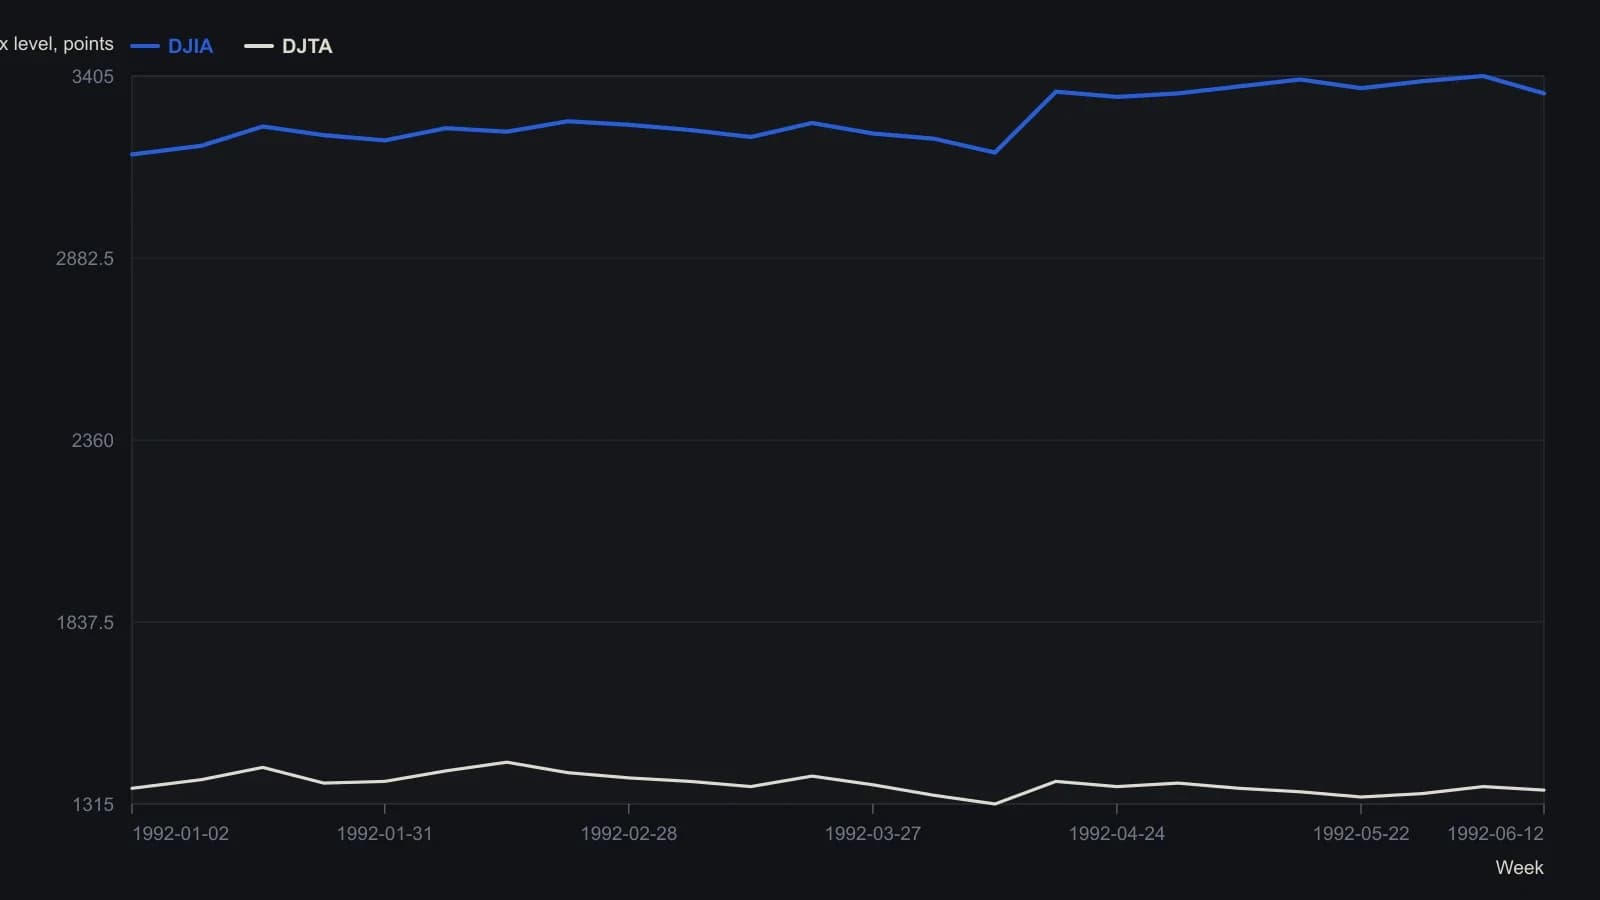Toggle the DJIA series in the legend
1600x900 pixels.
(x=171, y=46)
